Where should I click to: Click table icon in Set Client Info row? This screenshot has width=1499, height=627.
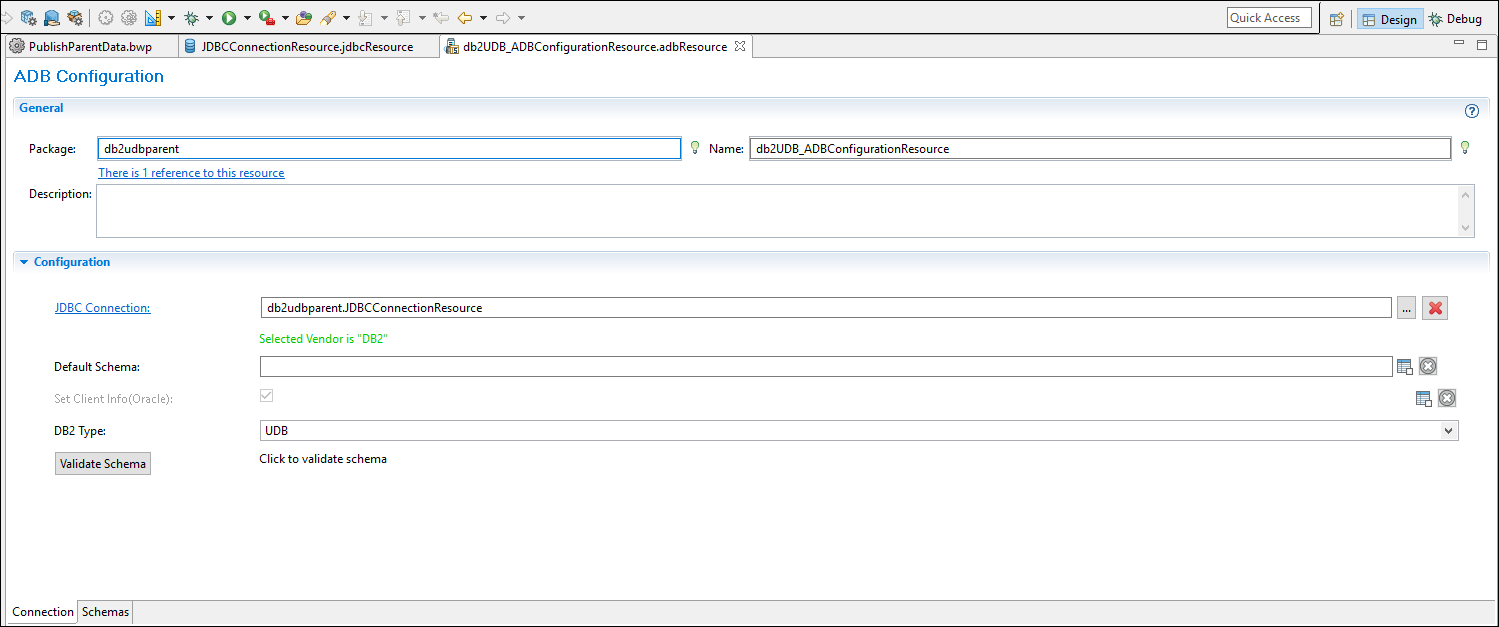1423,398
